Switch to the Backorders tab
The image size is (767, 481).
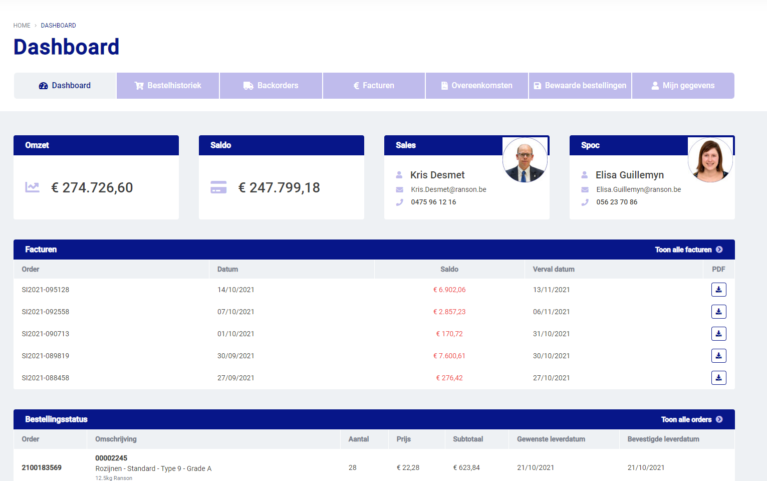270,86
